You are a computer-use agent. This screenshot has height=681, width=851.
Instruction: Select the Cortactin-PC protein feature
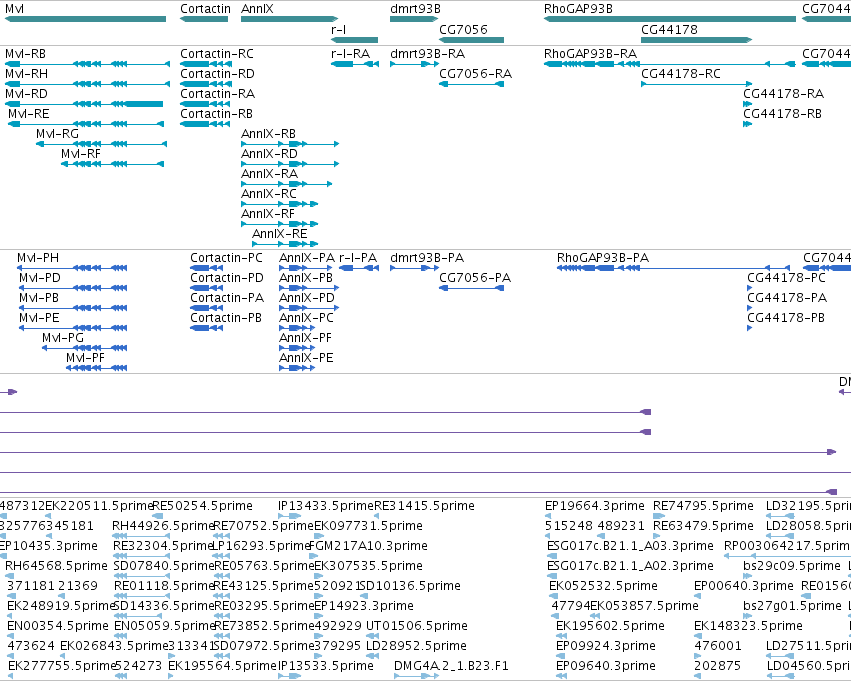[206, 268]
